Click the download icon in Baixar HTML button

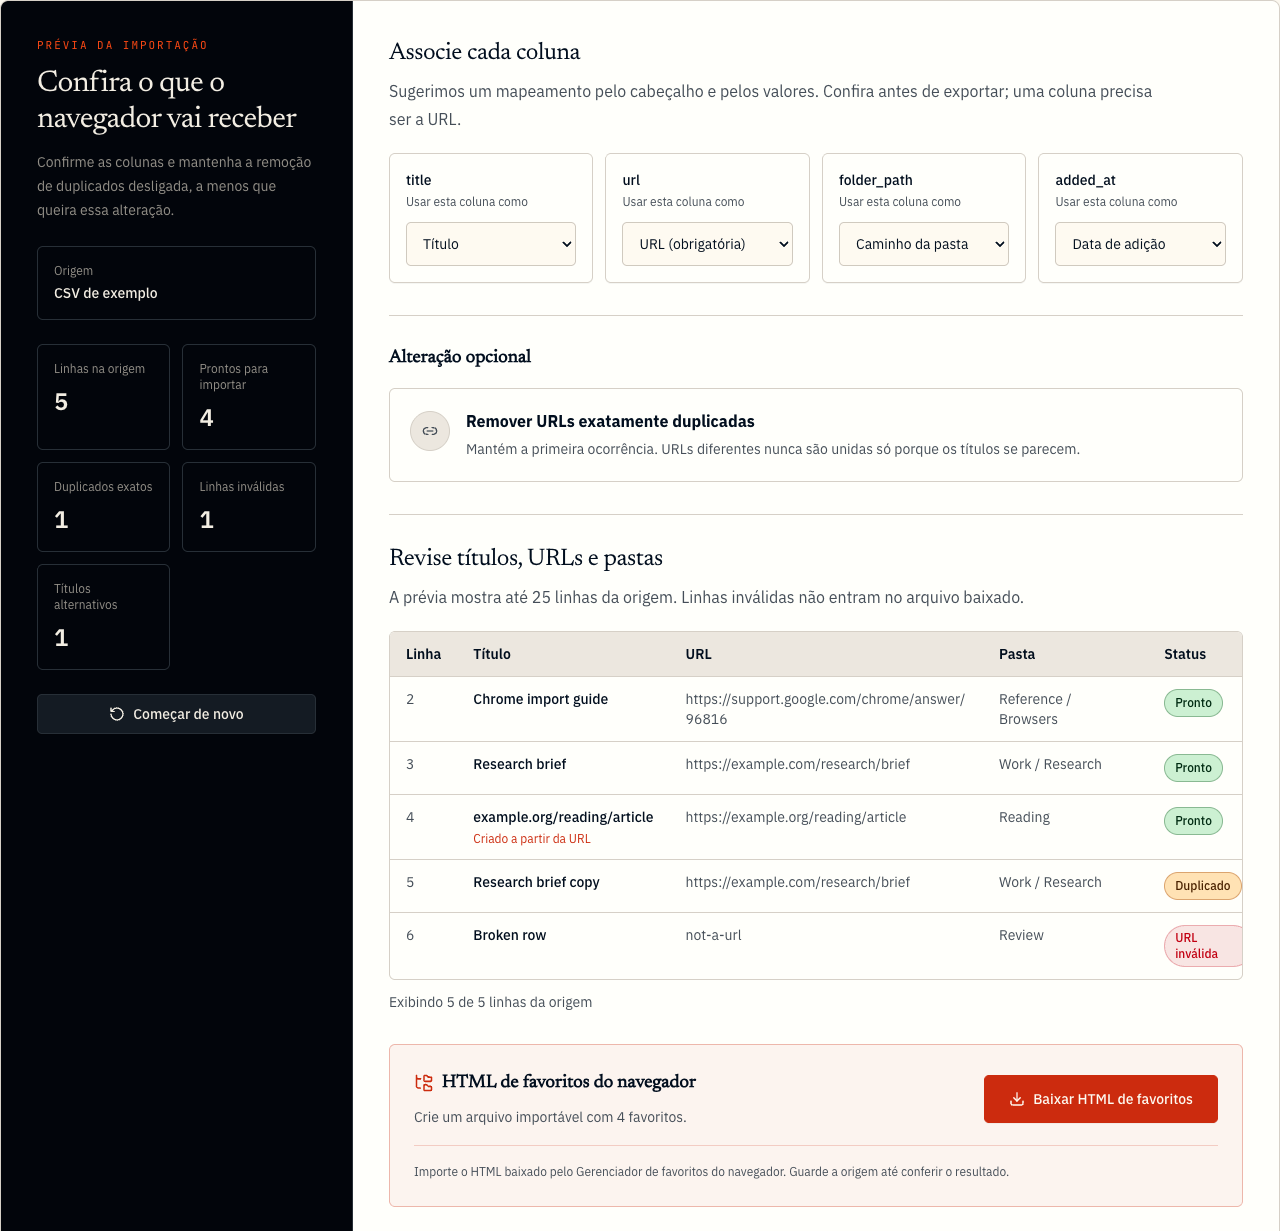click(x=1017, y=1099)
